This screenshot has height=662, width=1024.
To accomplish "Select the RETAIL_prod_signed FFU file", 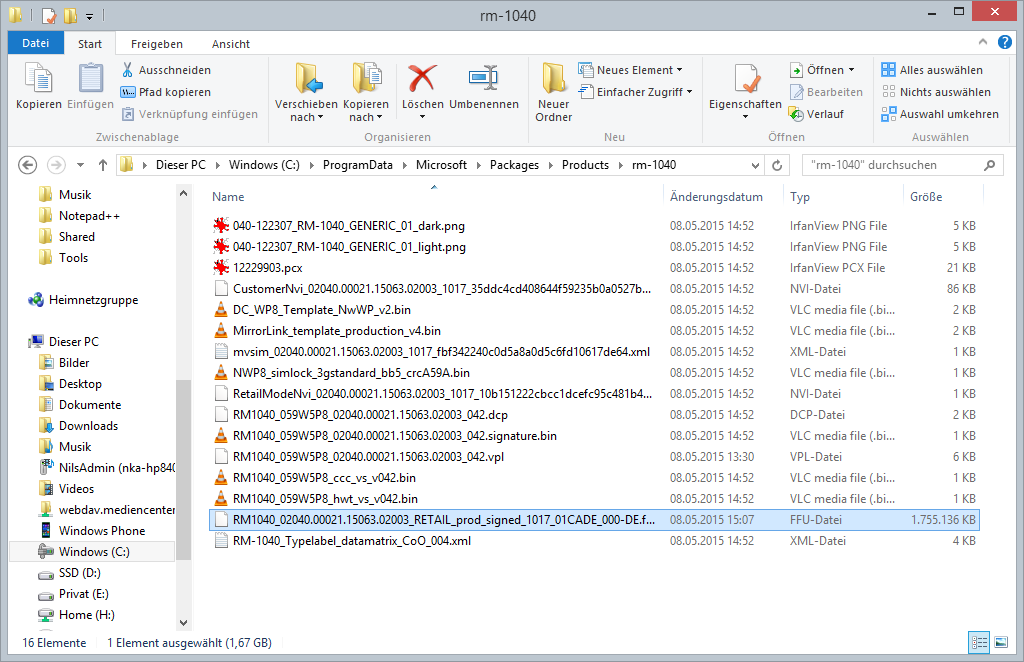I will point(594,520).
